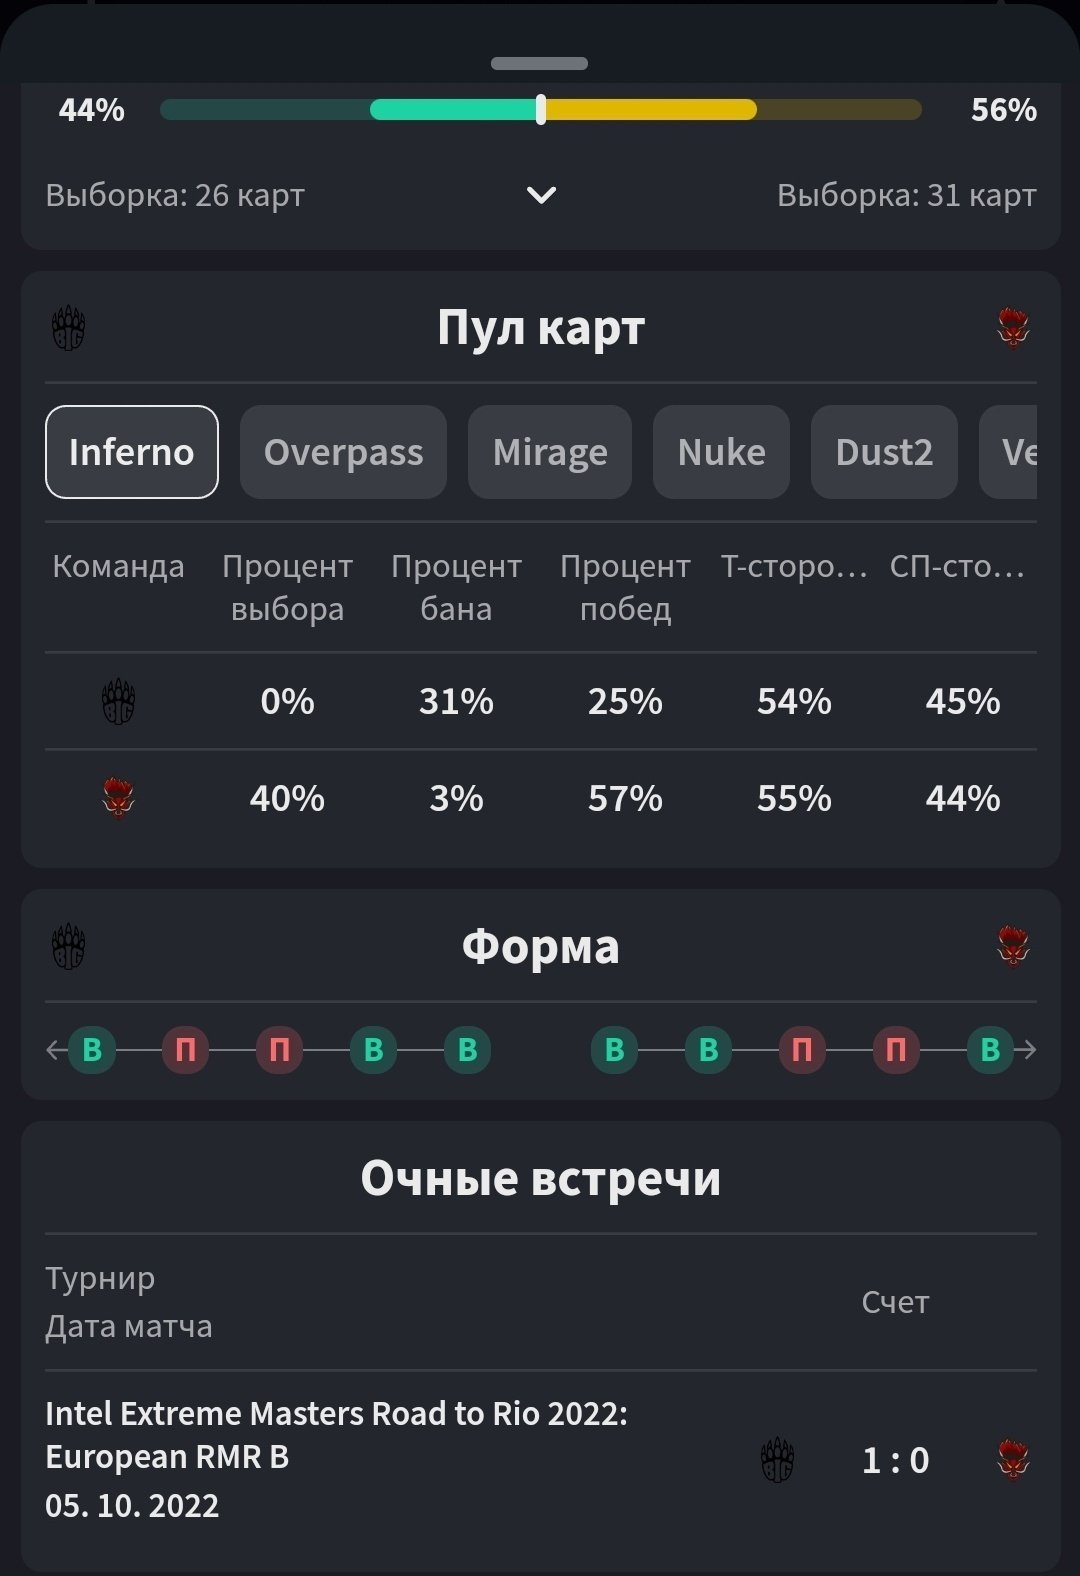Expand the sample details chevron
This screenshot has width=1080, height=1576.
[x=541, y=195]
